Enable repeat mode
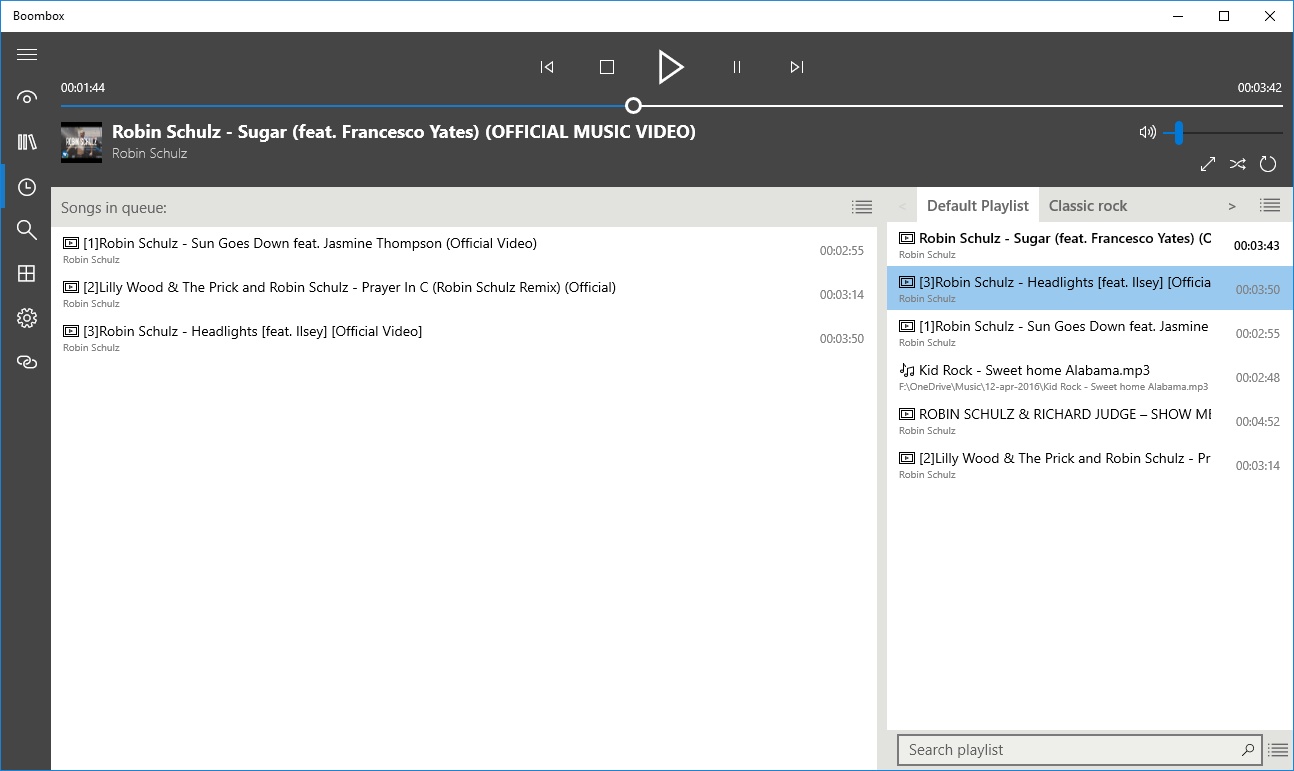 pos(1267,164)
